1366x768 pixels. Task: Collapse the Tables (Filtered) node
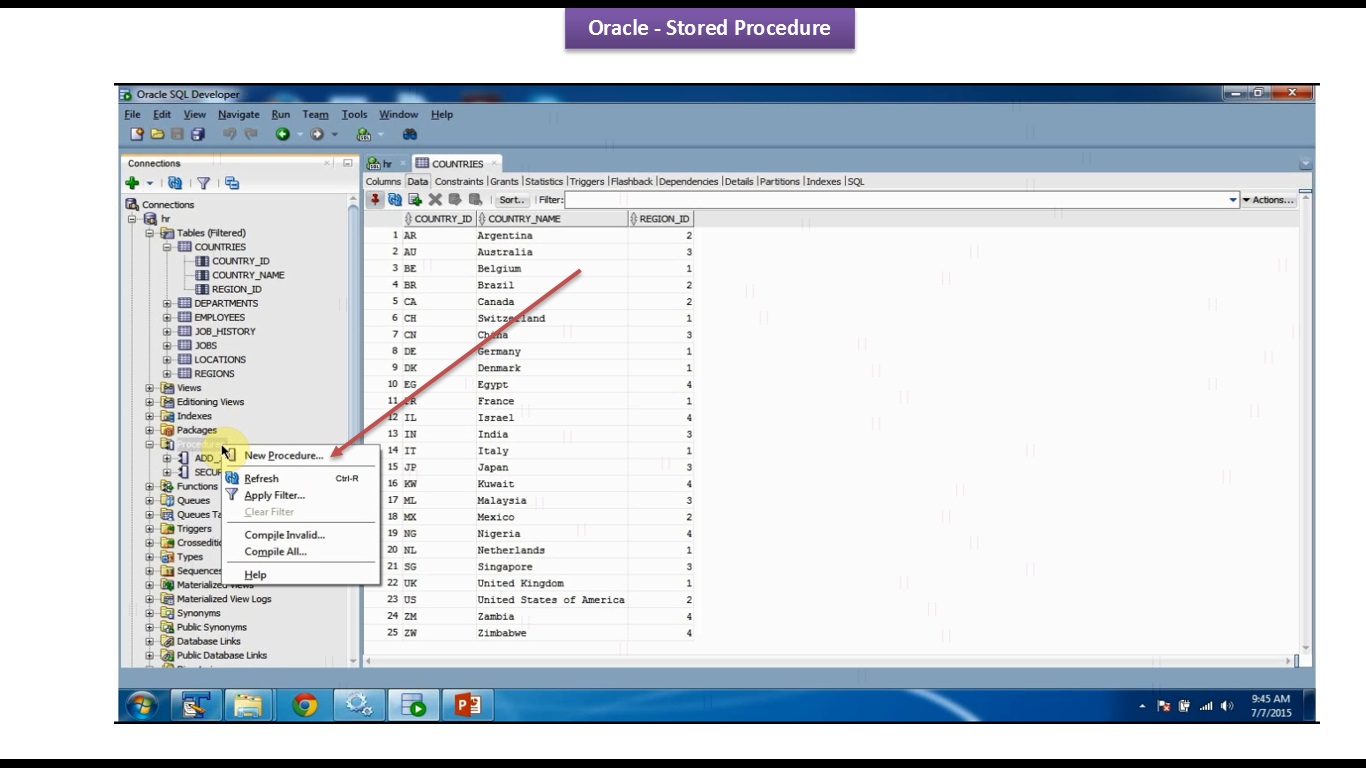tap(149, 233)
